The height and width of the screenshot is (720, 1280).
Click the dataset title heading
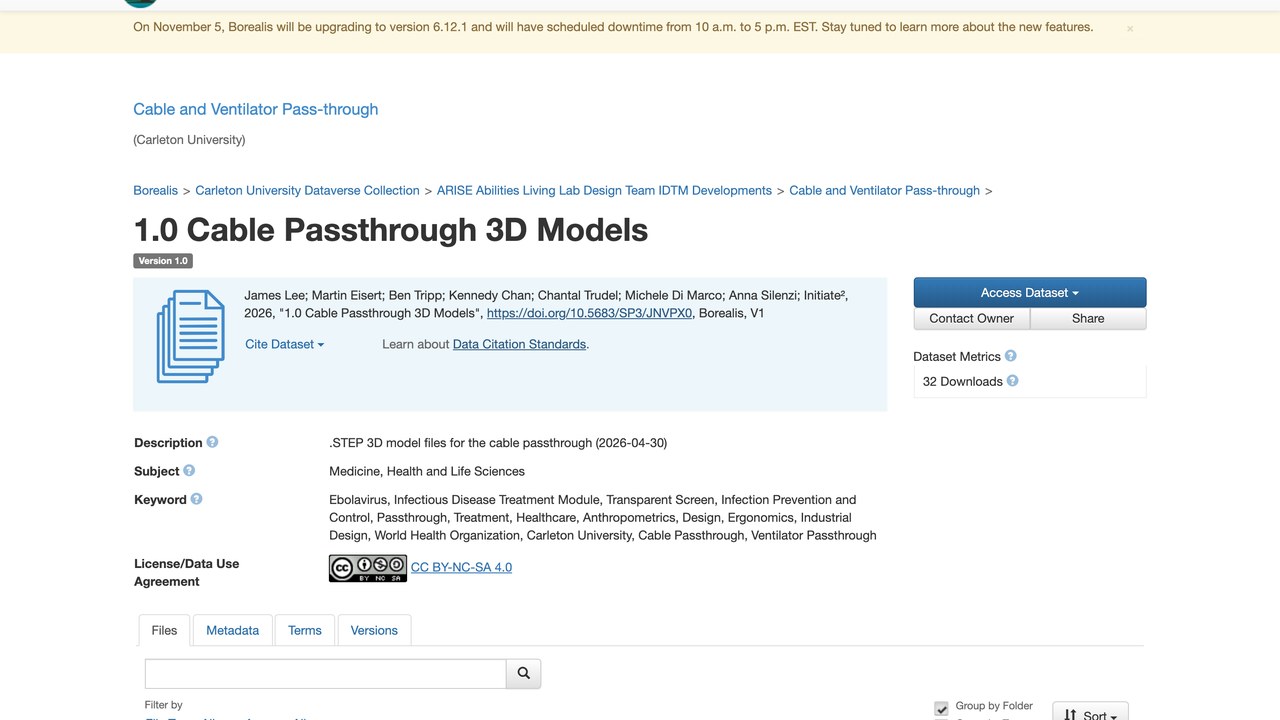pos(391,230)
